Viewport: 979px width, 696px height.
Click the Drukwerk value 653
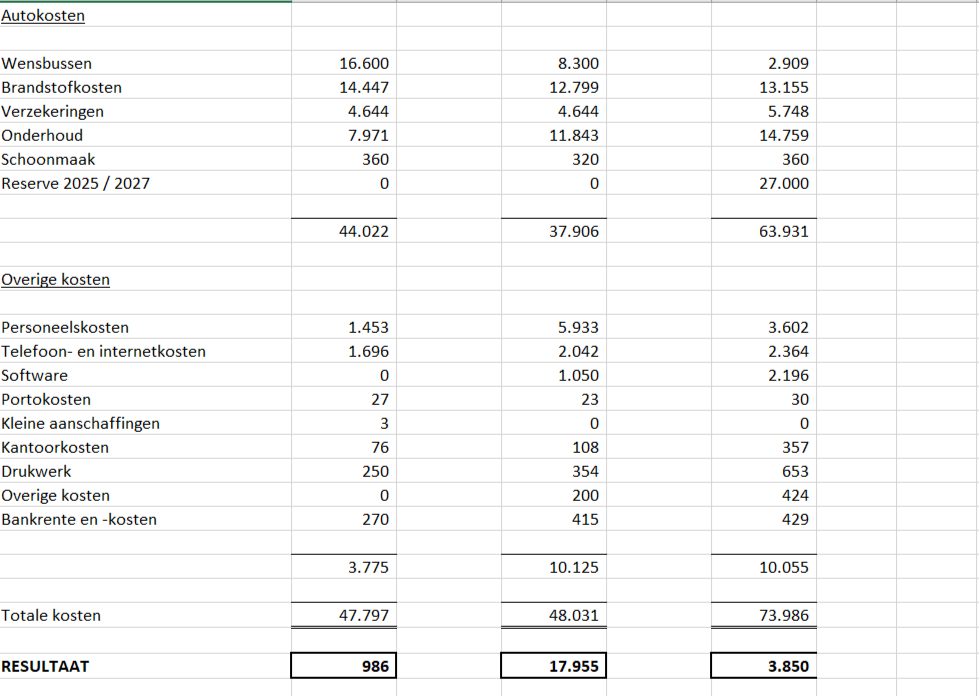coord(795,472)
